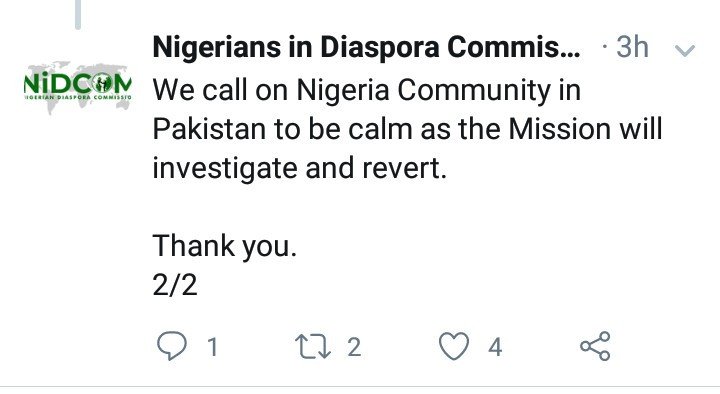Screen dimensions: 720x394
Task: Open tweet text beginning We call on Nigeria
Action: click(407, 129)
